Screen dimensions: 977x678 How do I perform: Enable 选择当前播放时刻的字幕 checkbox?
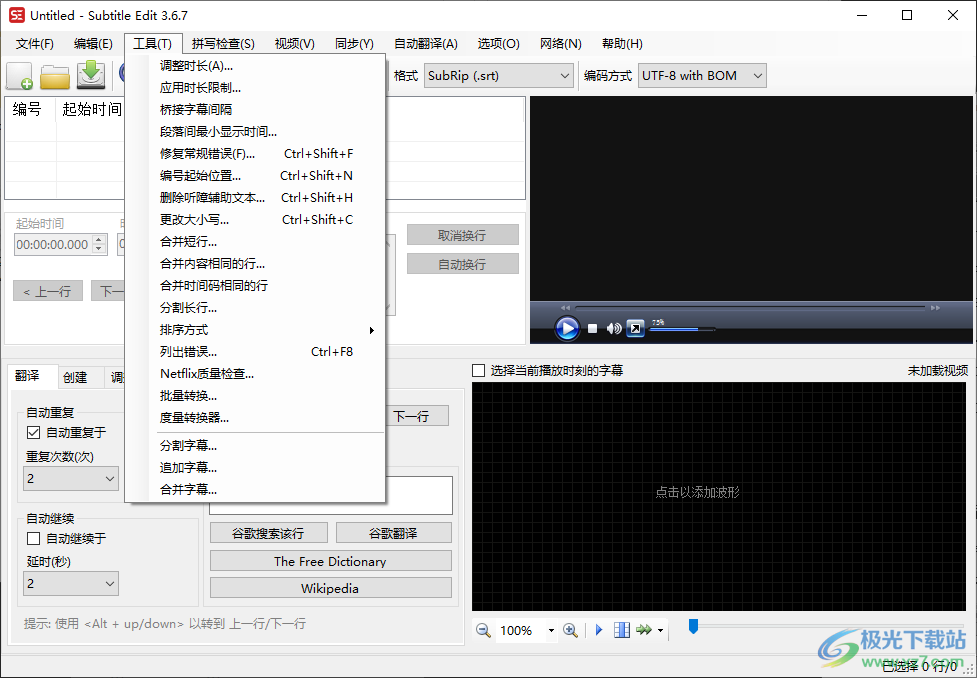(x=479, y=371)
